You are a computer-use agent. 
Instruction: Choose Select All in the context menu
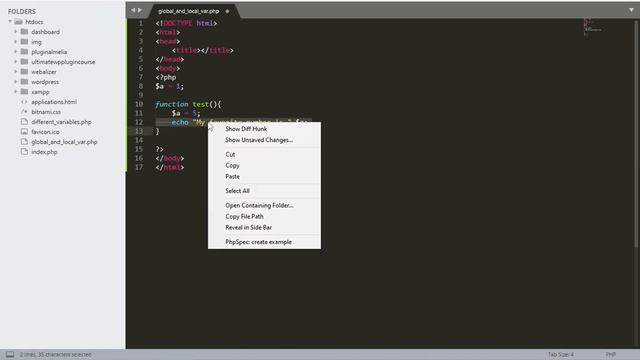click(264, 191)
